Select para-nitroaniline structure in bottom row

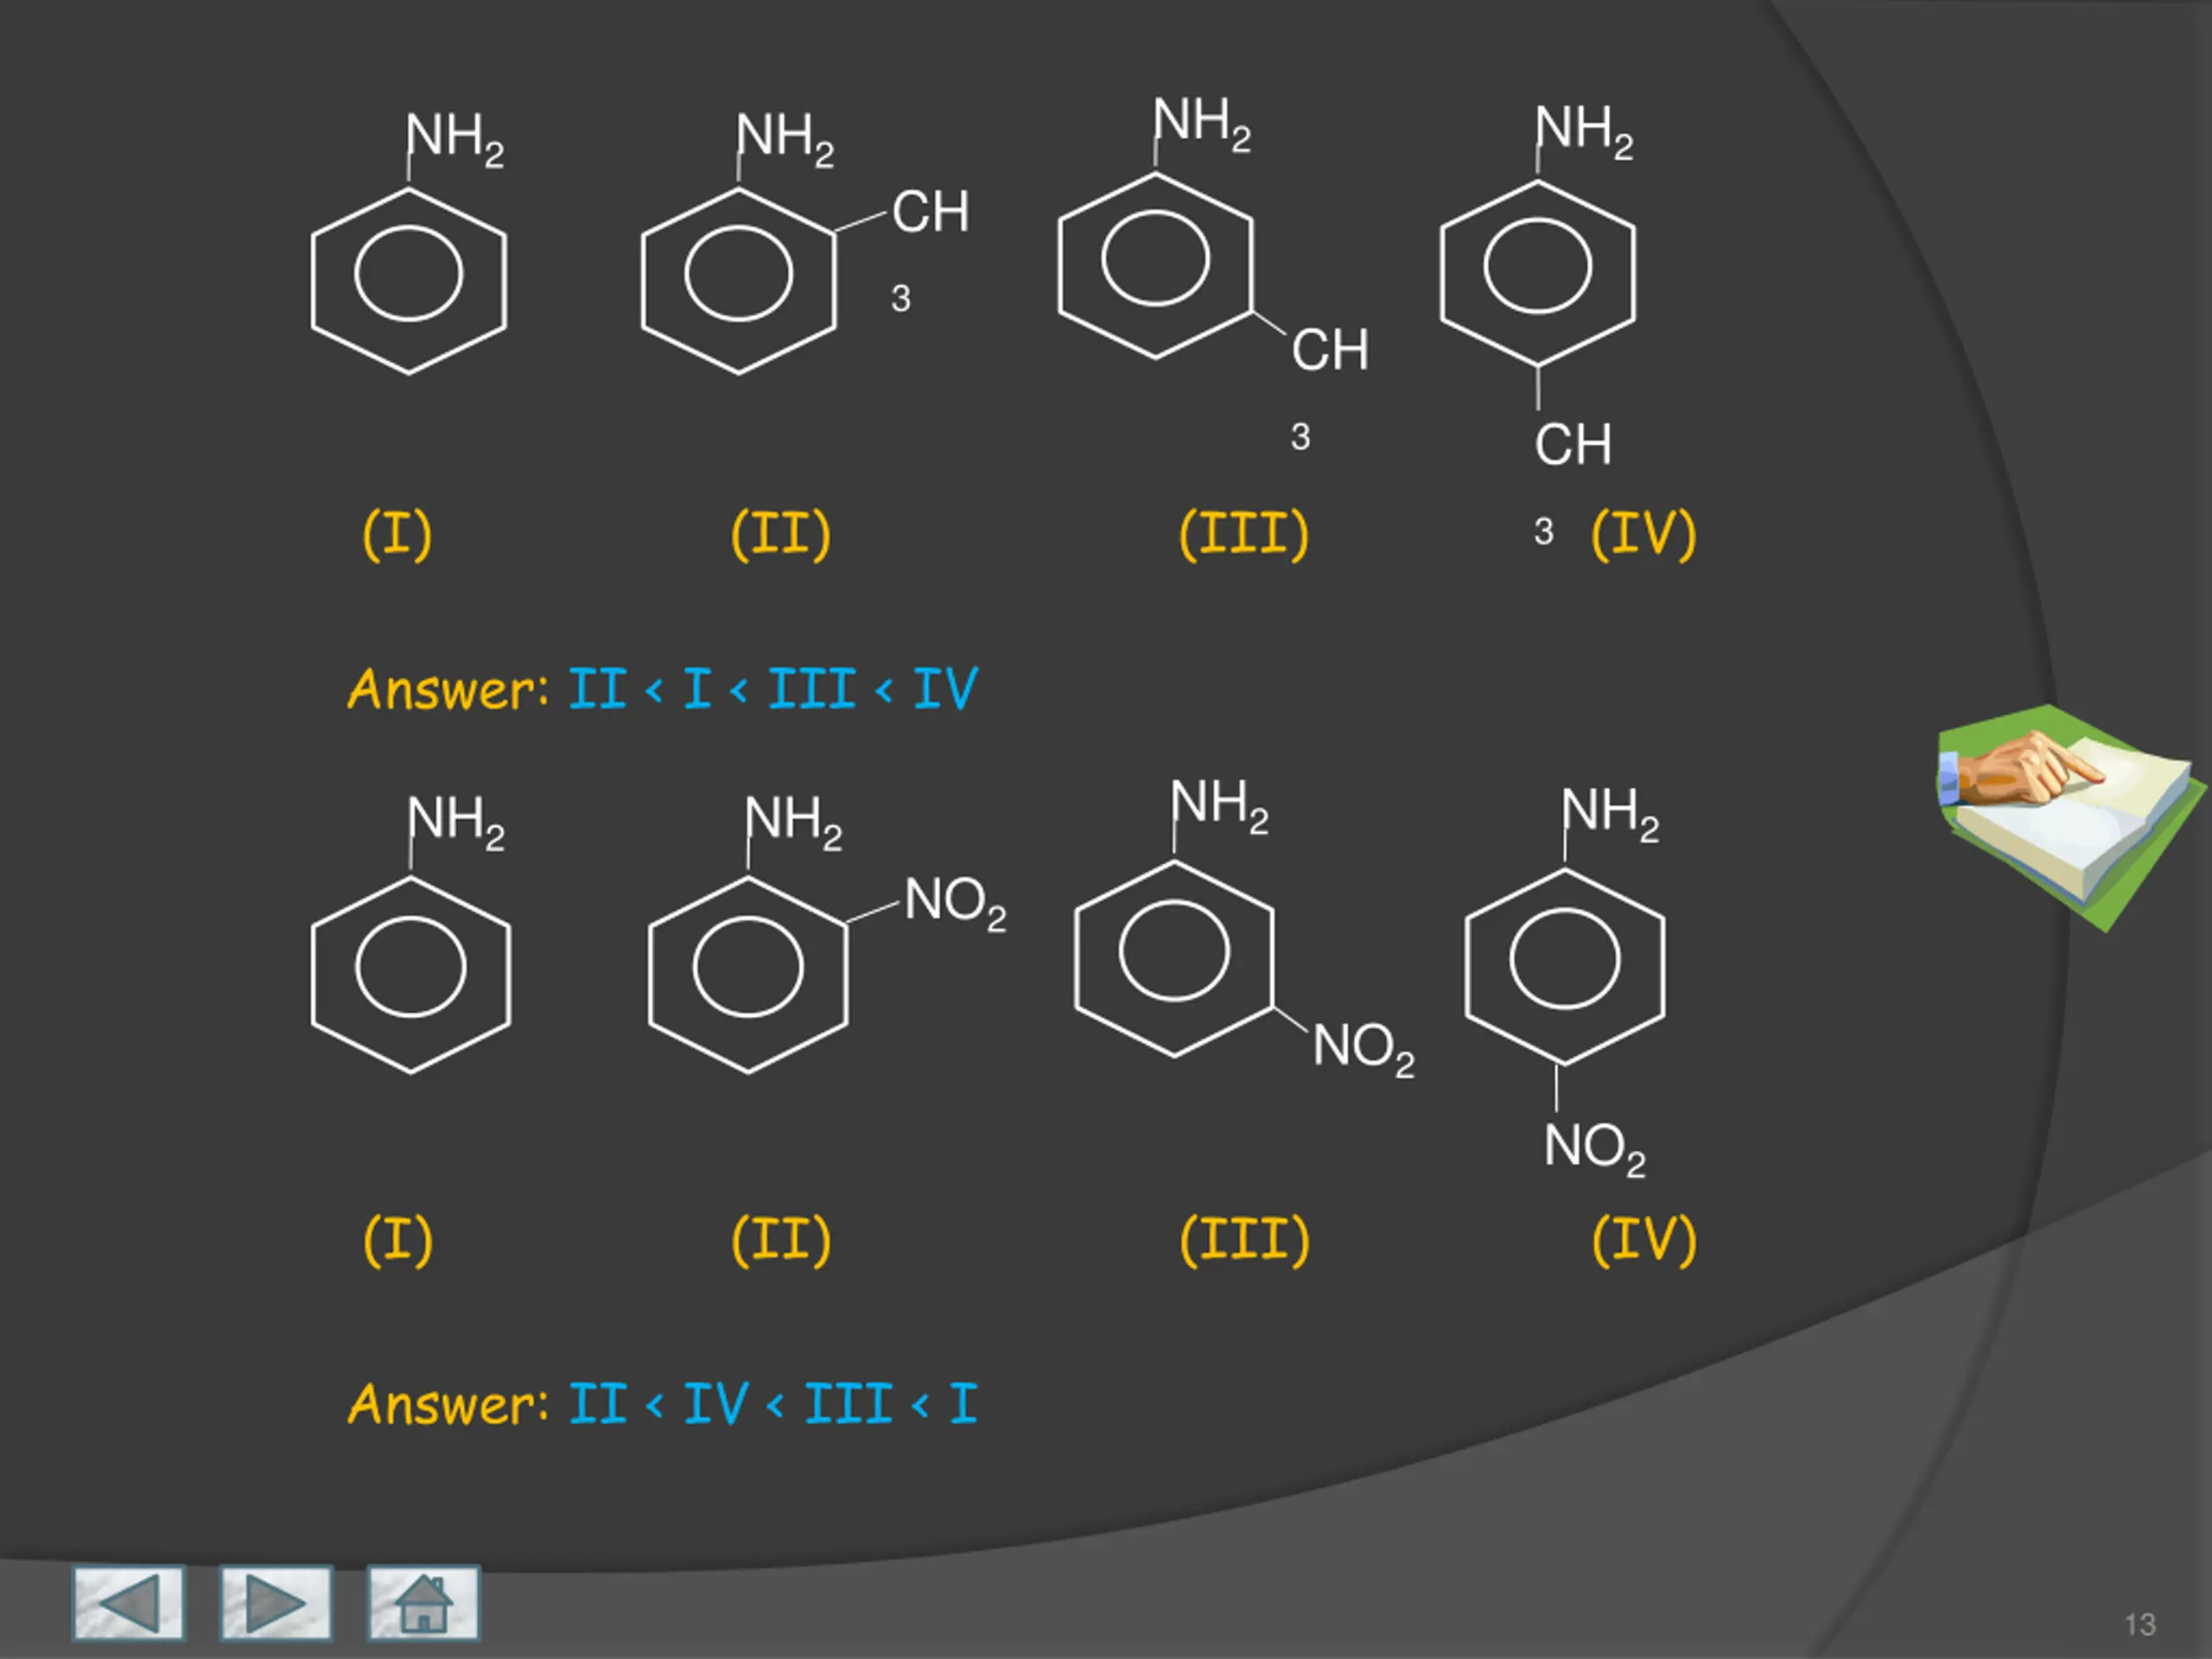(x=1564, y=962)
